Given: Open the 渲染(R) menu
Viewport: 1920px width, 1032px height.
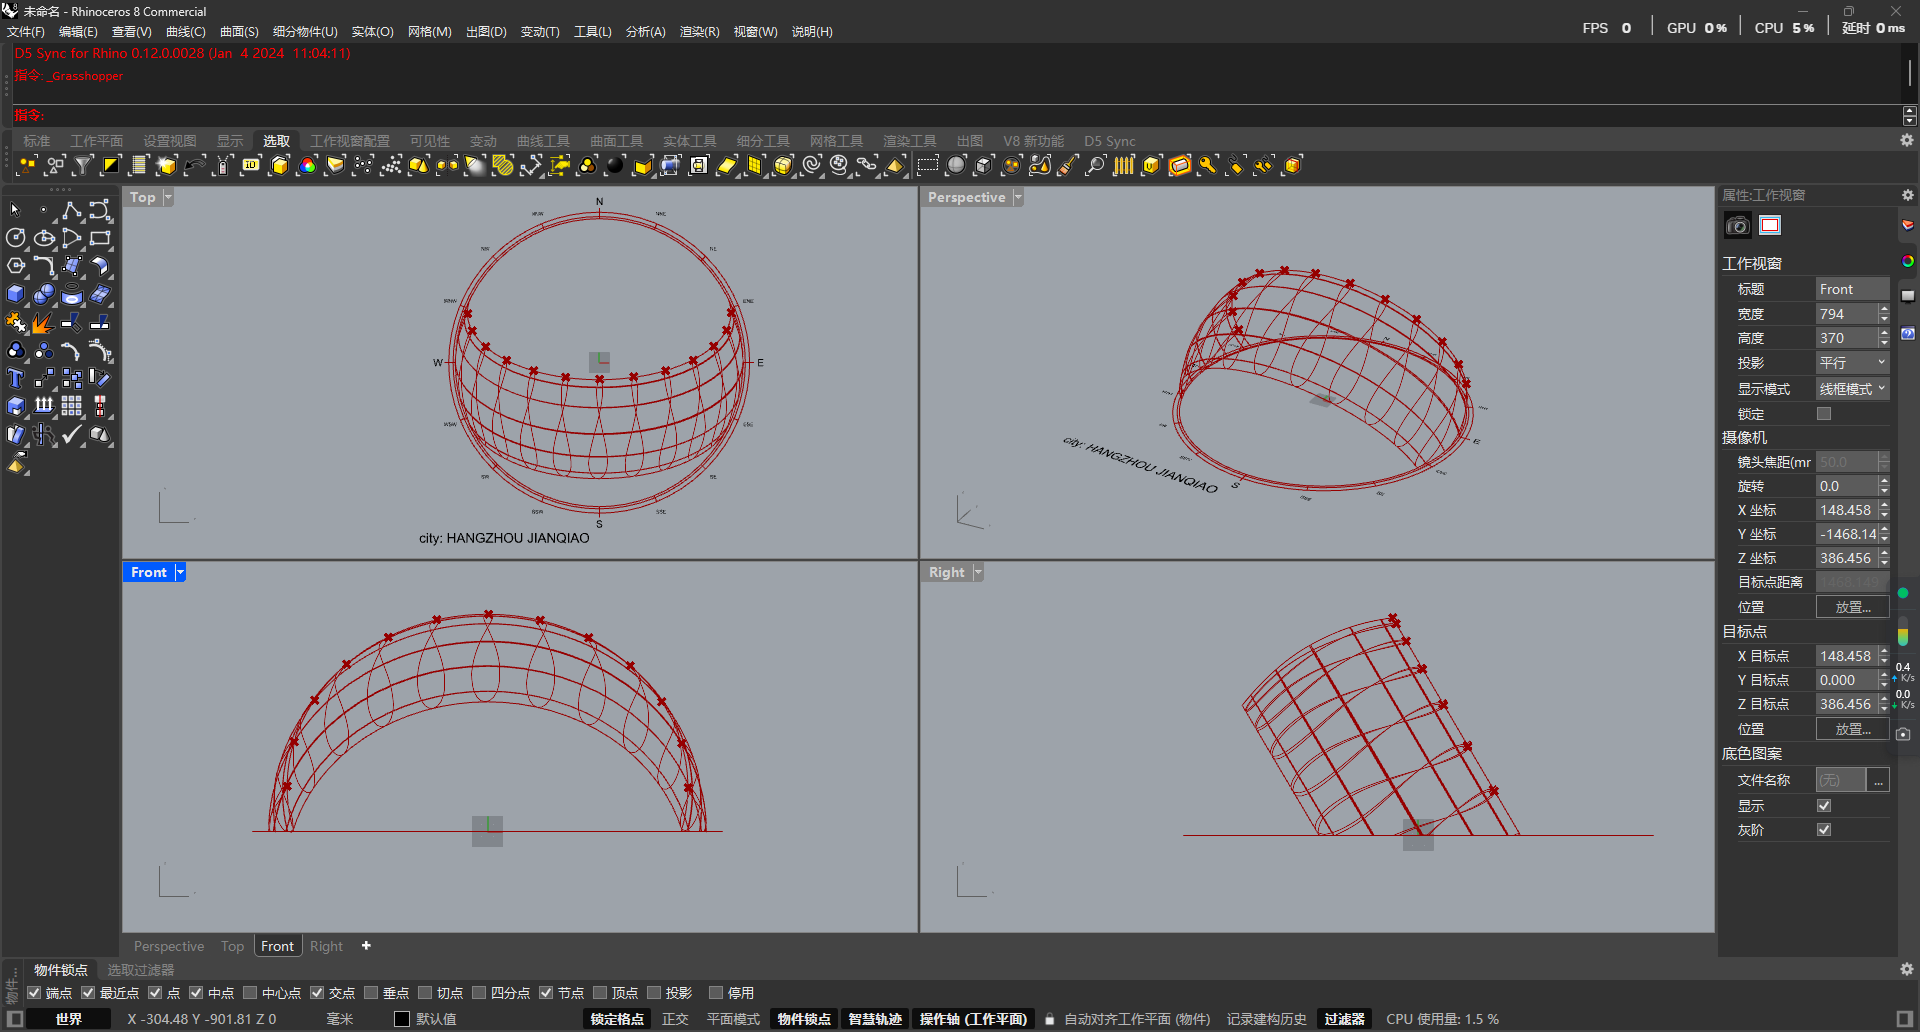Looking at the screenshot, I should tap(699, 32).
